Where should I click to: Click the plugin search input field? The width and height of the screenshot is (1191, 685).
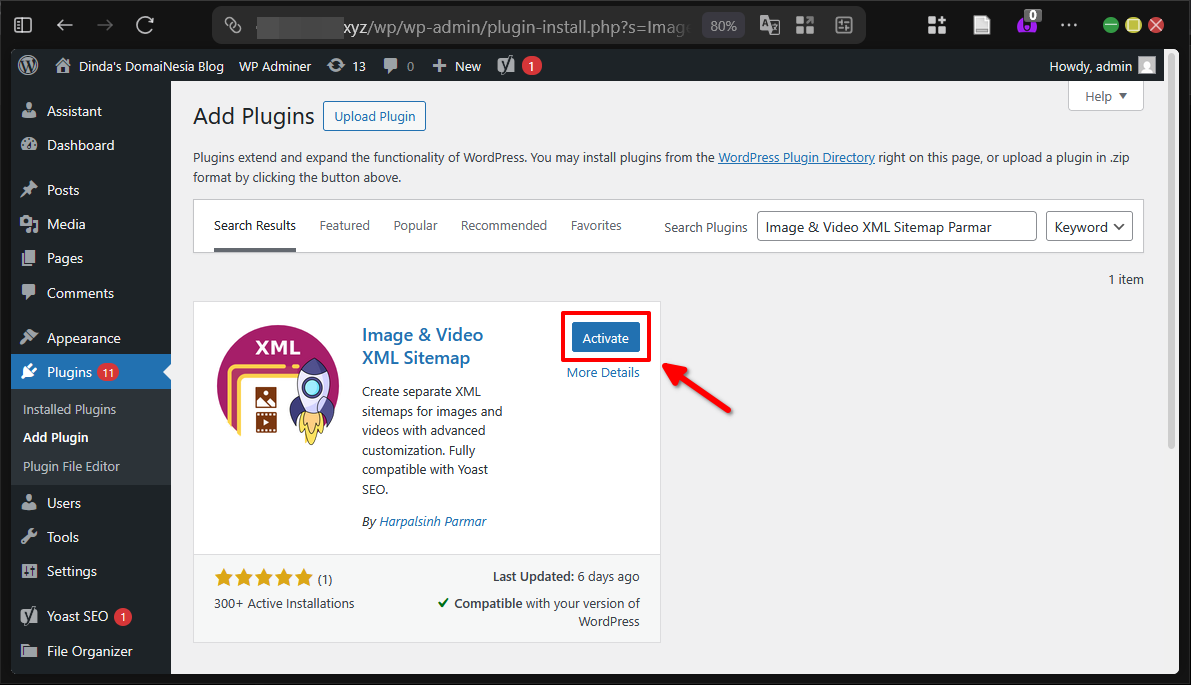click(x=895, y=226)
